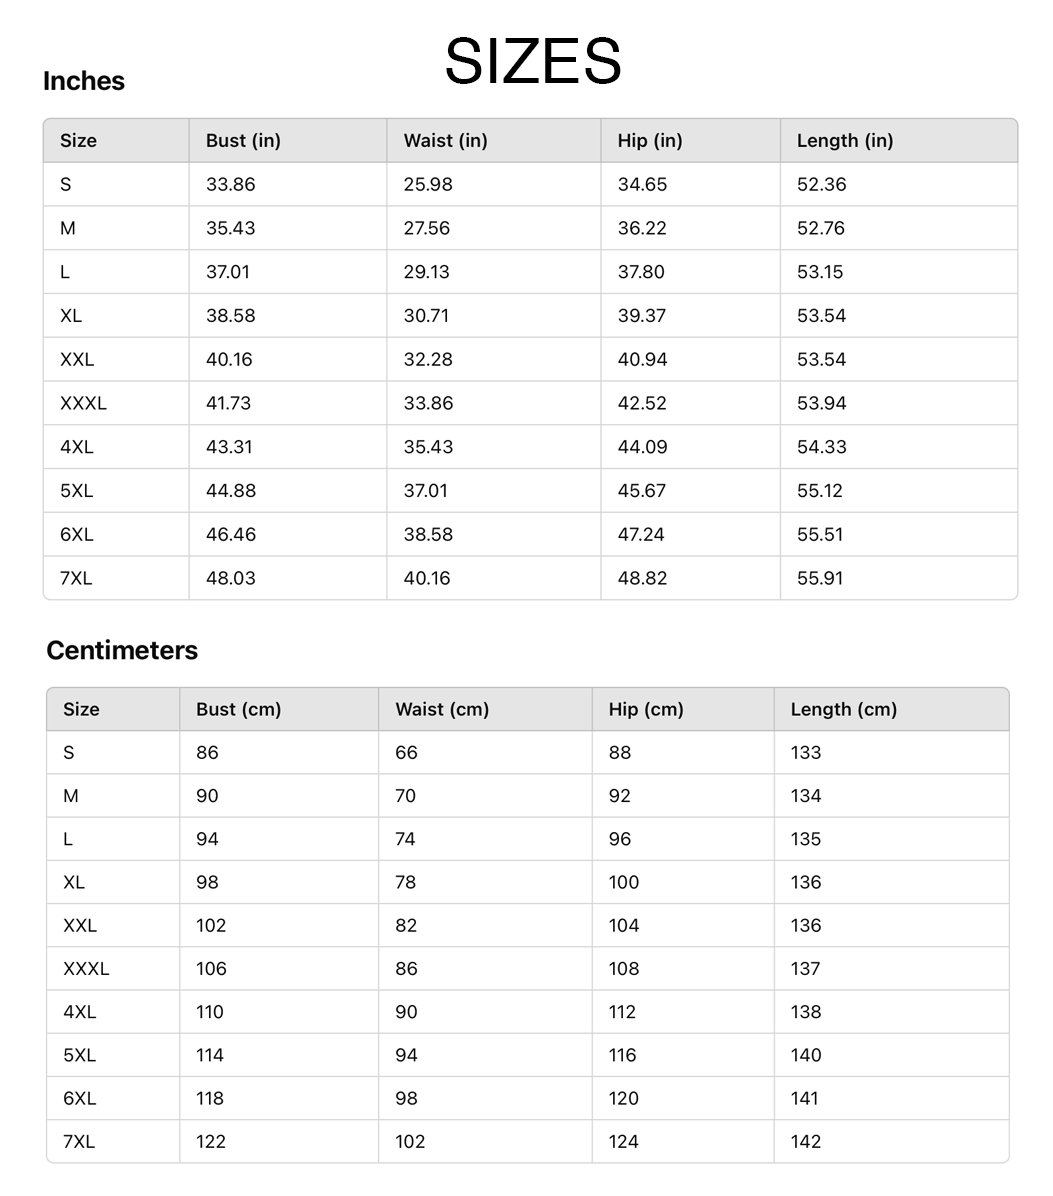This screenshot has height=1196, width=1053.
Task: Click waist value 74 for size L
Action: pos(405,839)
